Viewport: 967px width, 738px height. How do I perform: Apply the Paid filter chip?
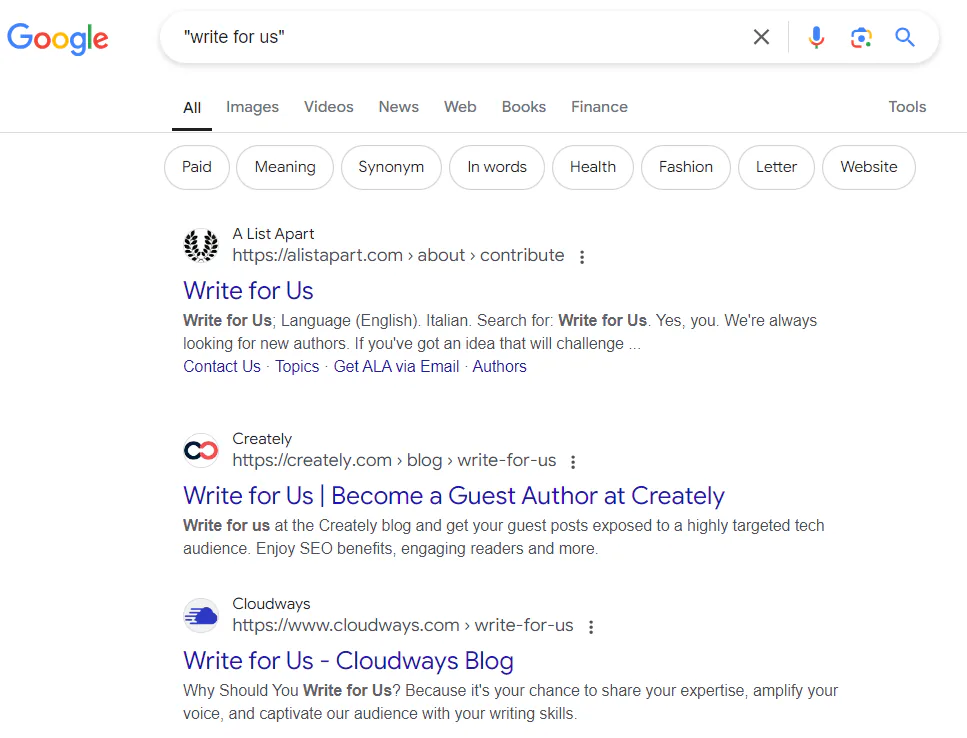tap(197, 167)
